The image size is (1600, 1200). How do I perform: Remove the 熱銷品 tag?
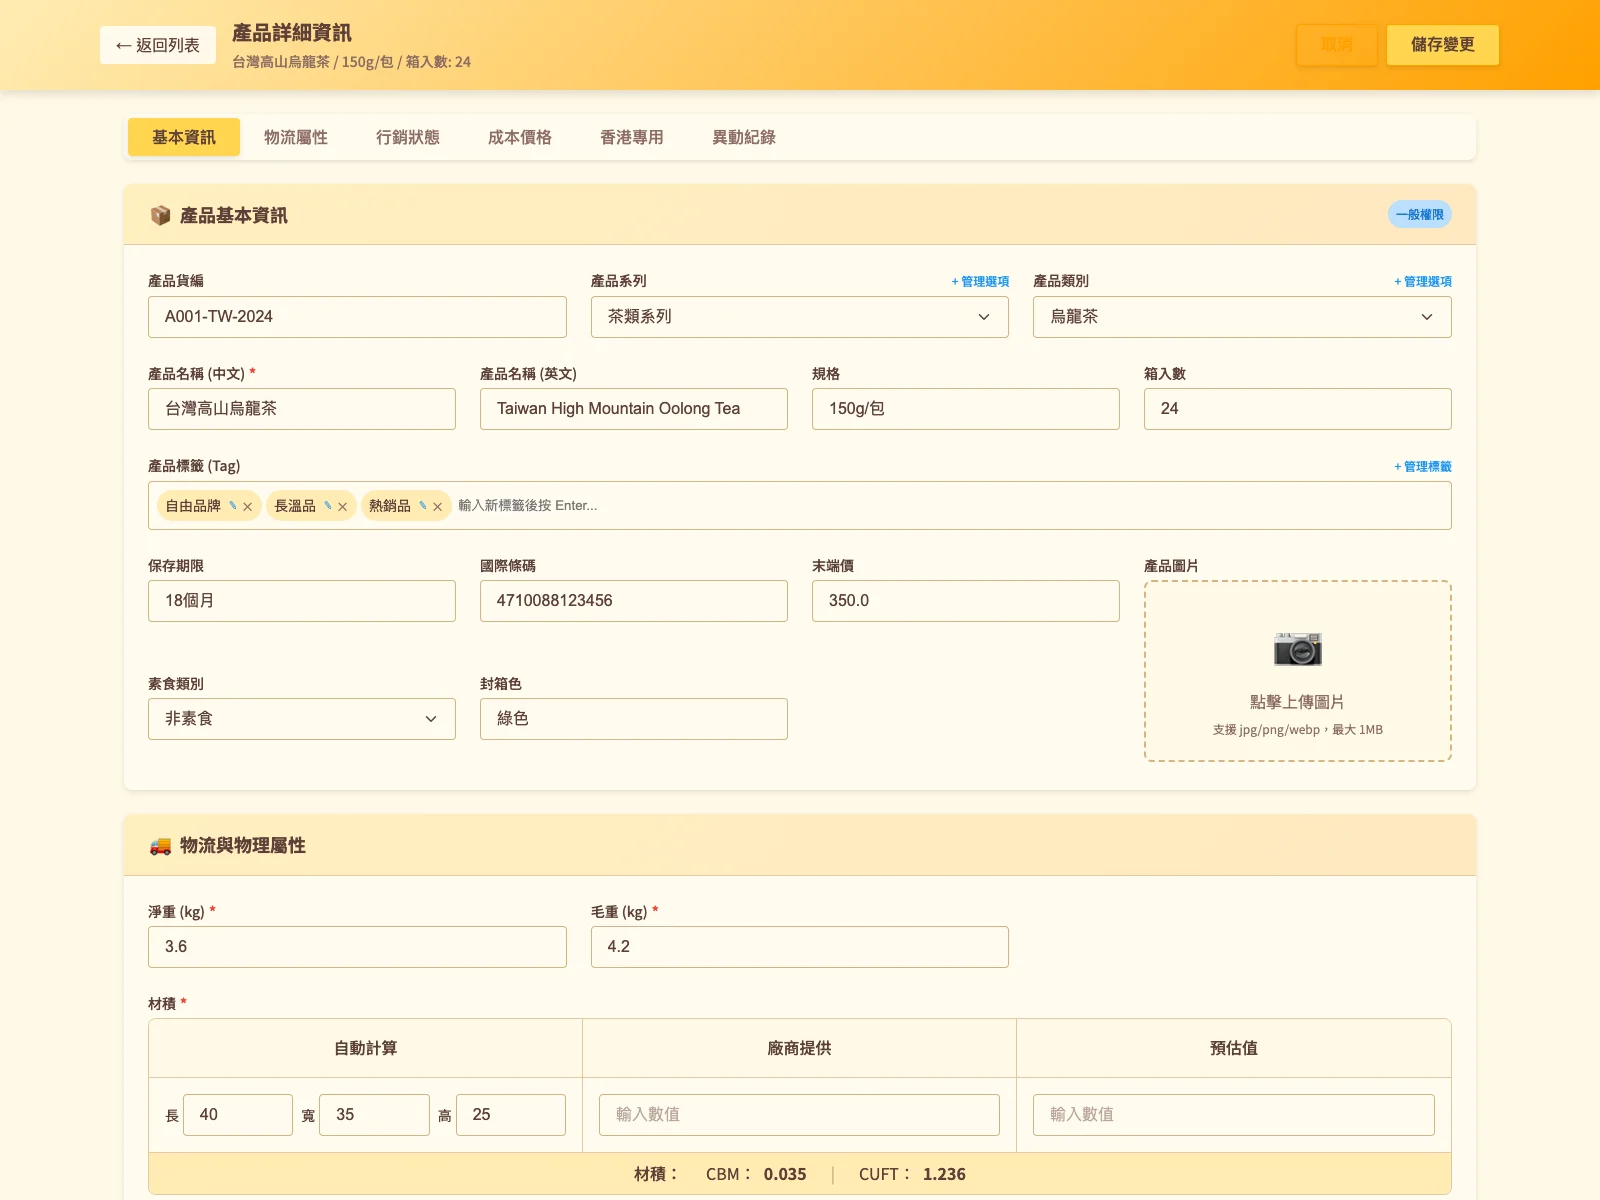(x=438, y=507)
